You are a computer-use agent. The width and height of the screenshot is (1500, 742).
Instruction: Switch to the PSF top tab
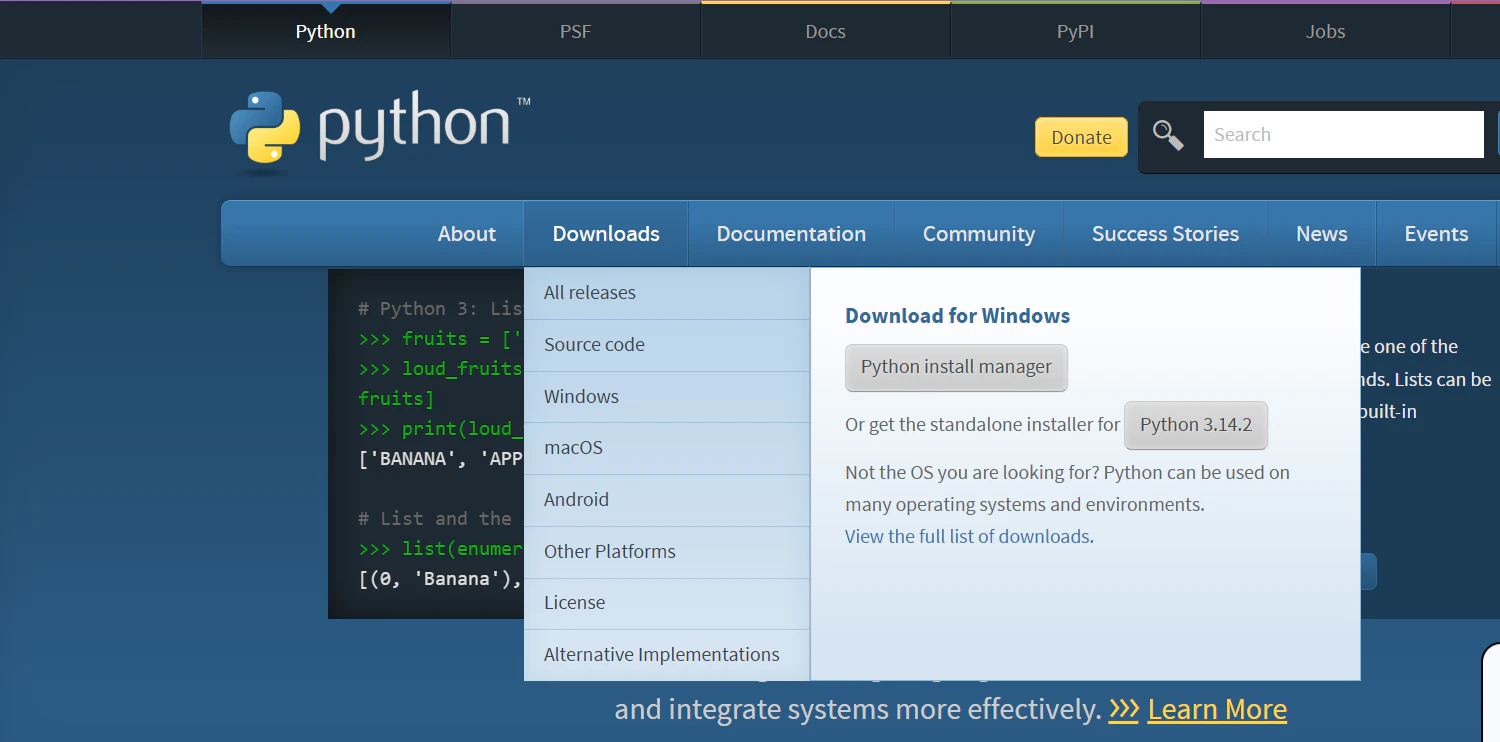pos(576,31)
